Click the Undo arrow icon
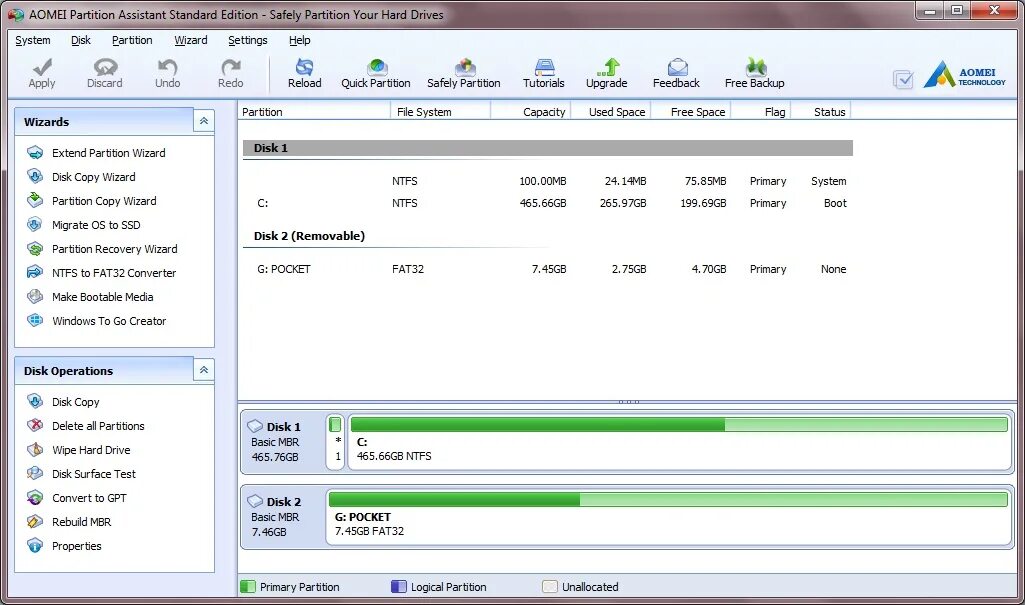Viewport: 1025px width, 605px height. pyautogui.click(x=167, y=67)
